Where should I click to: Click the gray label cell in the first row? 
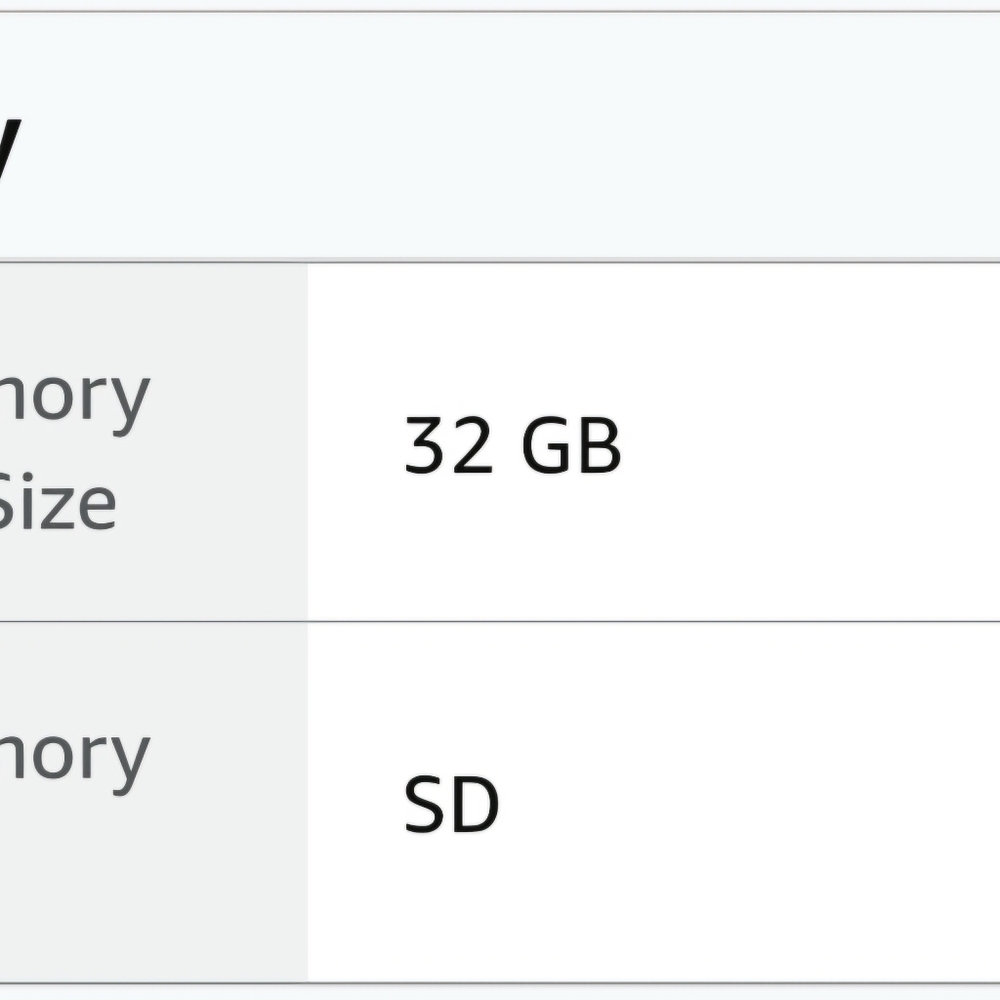154,441
